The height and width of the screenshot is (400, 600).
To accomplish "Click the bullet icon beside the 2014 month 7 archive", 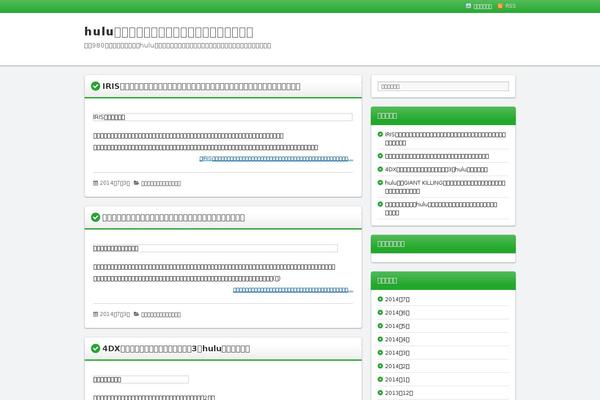I will tap(380, 299).
